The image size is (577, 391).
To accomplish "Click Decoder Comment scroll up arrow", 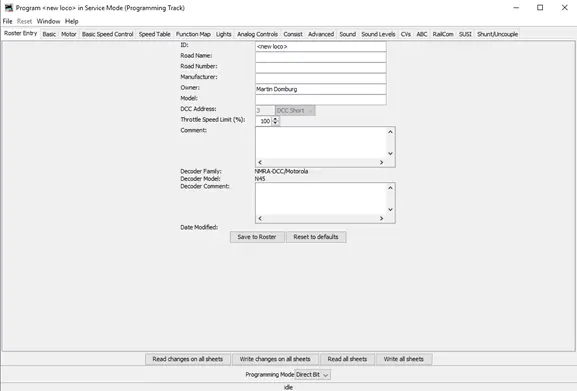I will [x=390, y=188].
